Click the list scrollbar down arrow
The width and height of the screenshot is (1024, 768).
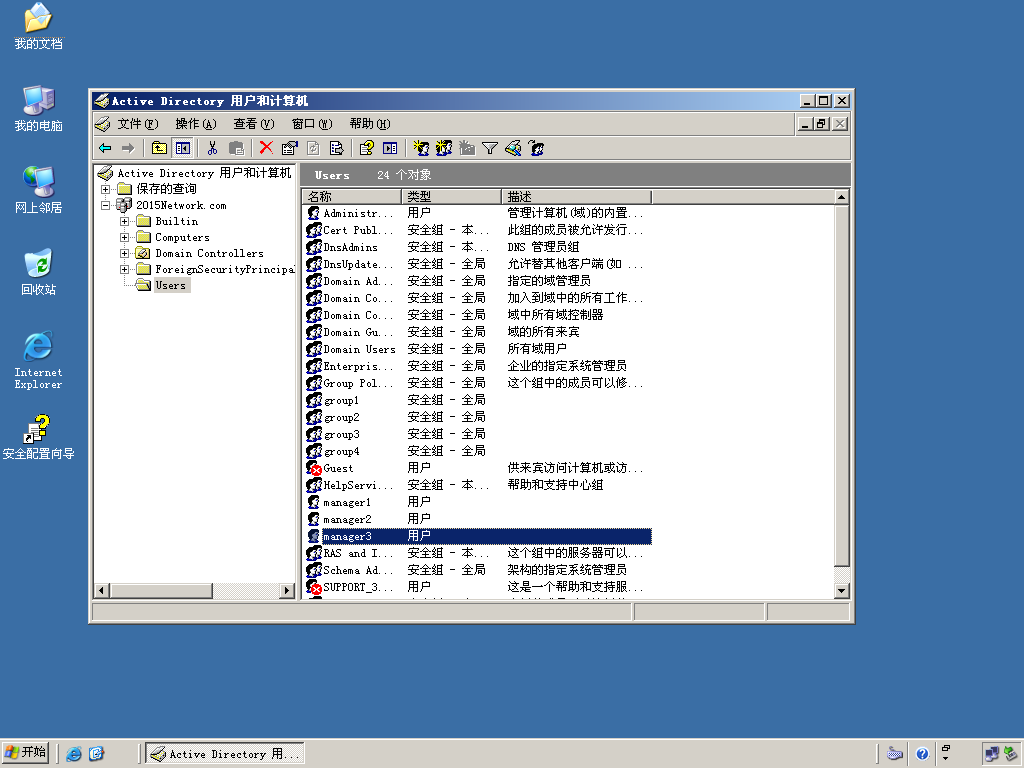coord(841,590)
